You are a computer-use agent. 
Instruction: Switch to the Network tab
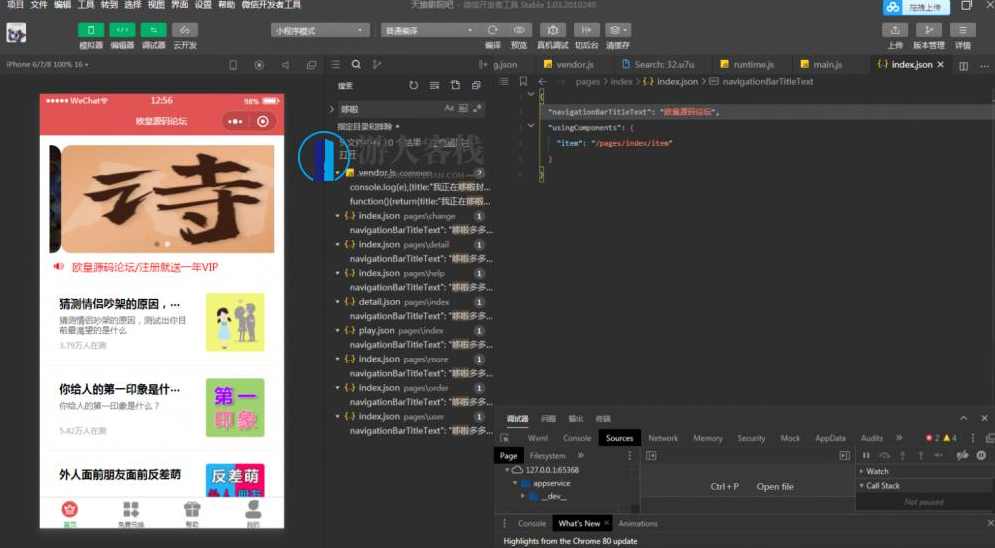[x=662, y=438]
